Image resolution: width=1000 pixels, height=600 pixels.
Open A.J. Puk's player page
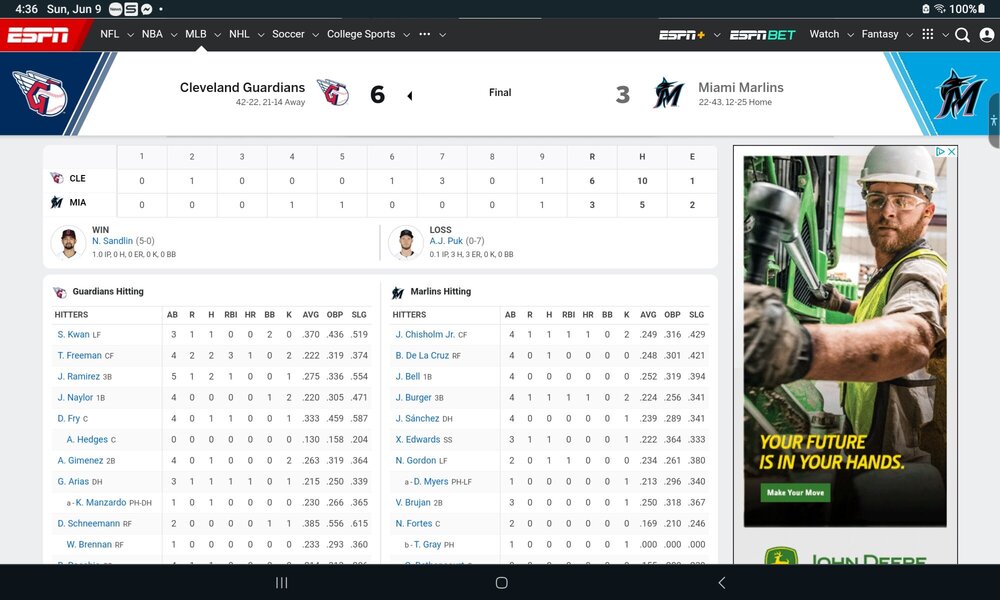446,241
